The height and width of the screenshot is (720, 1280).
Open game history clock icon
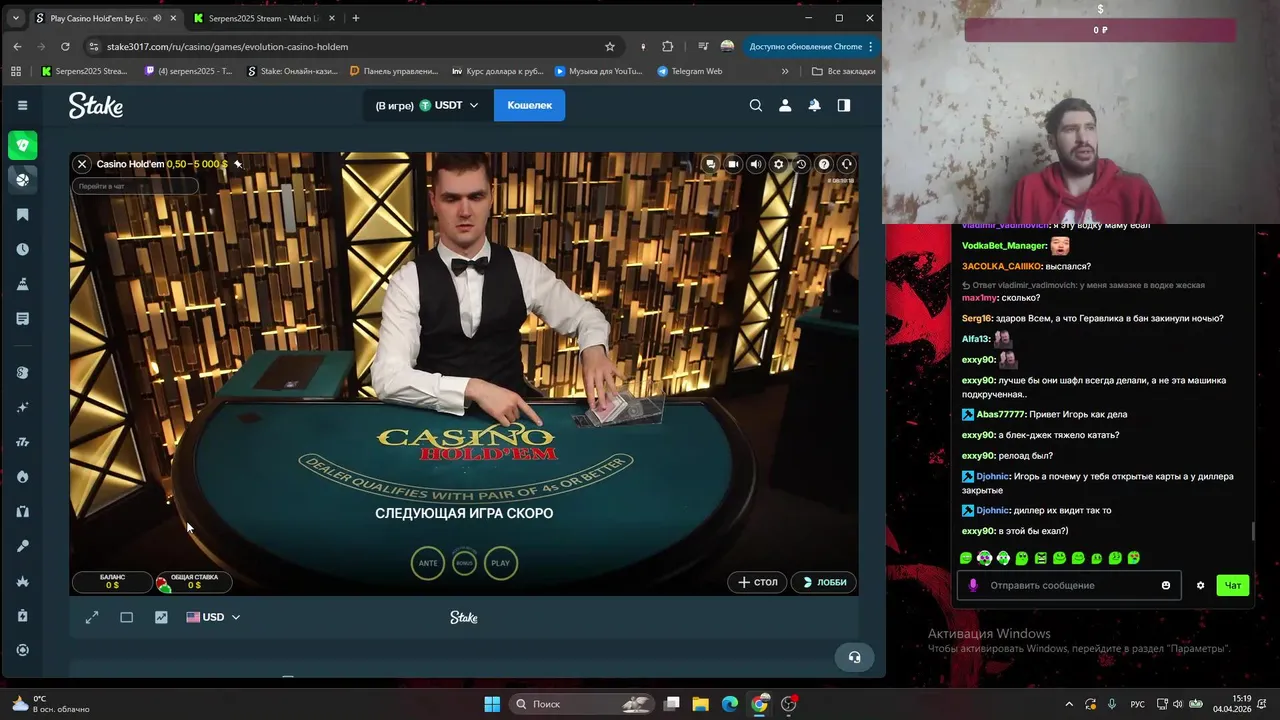(801, 164)
